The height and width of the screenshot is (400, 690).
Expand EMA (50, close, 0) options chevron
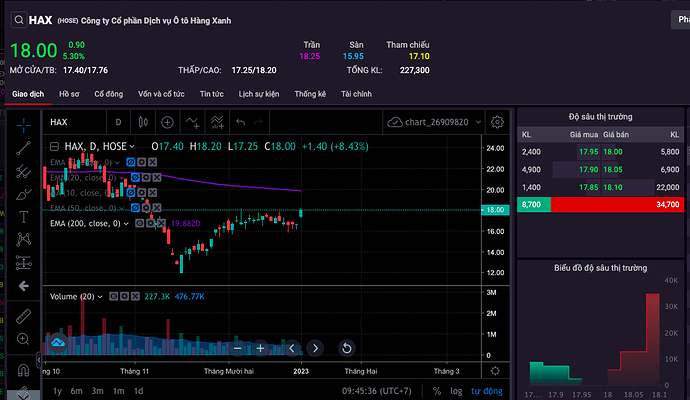click(x=121, y=208)
